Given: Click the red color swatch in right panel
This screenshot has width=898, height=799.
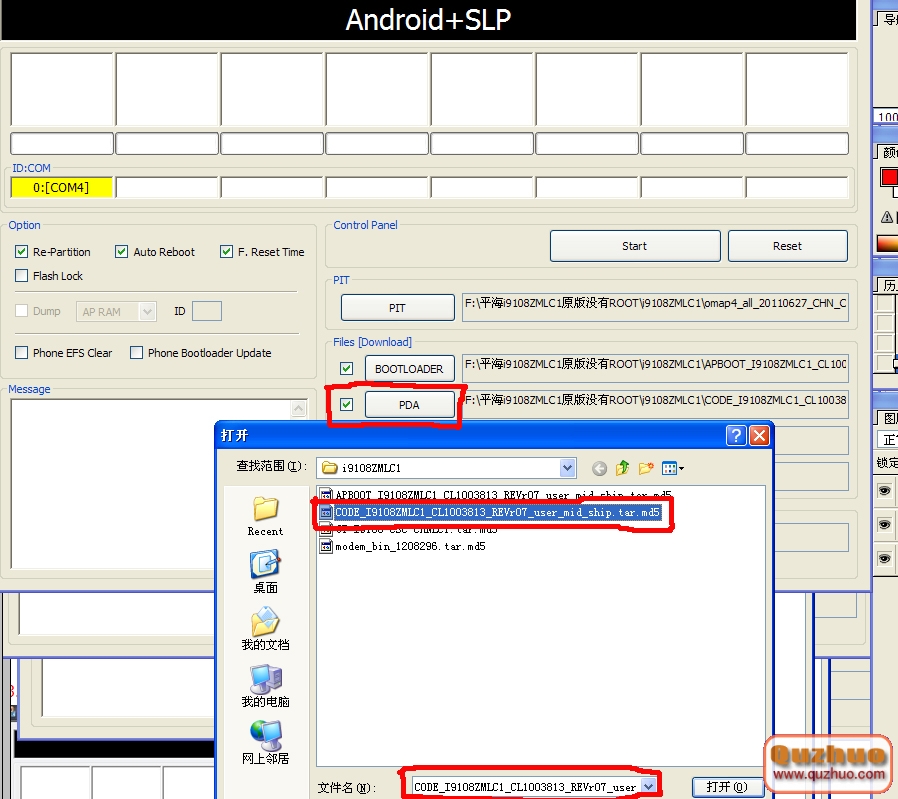Looking at the screenshot, I should point(889,176).
